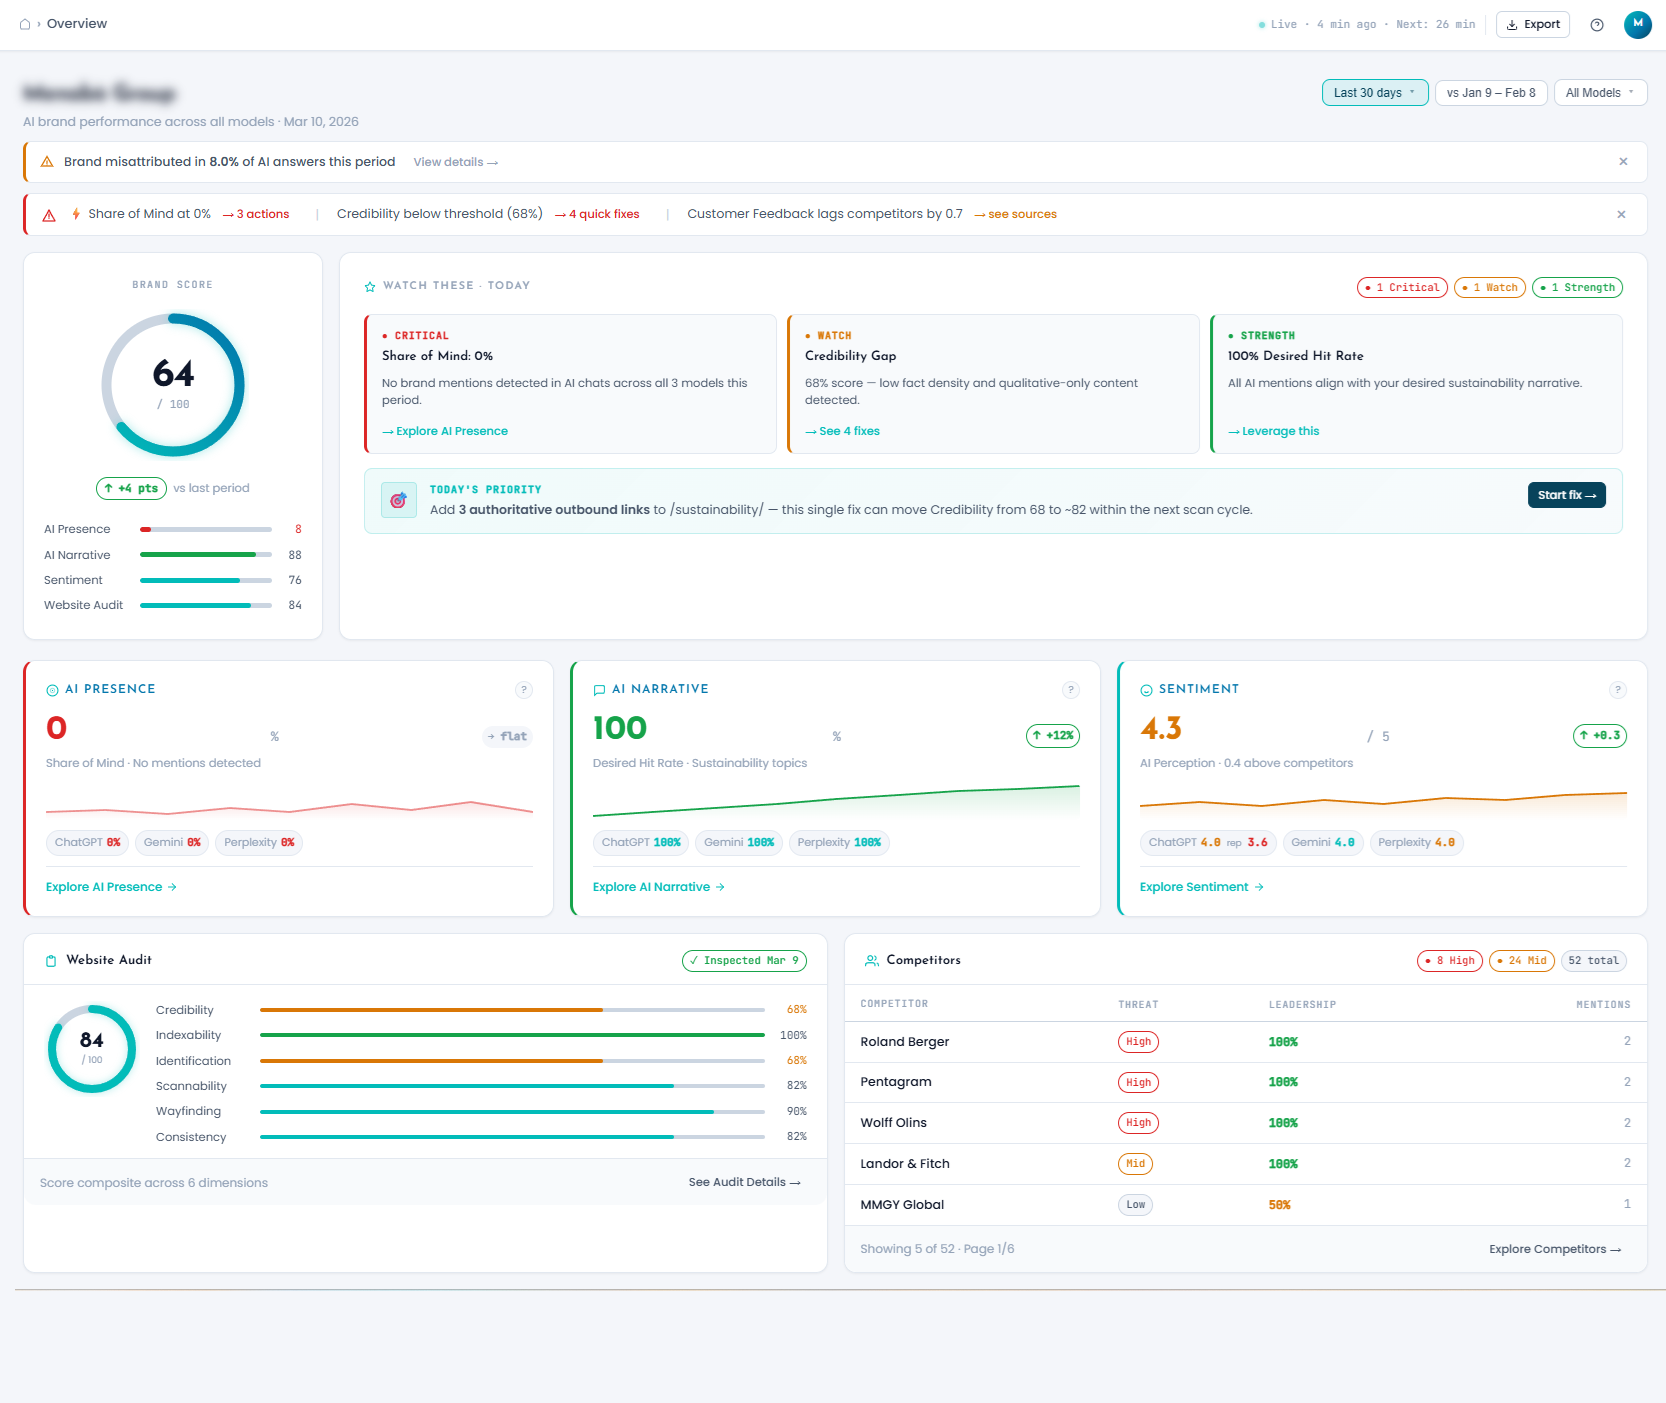Open the All Models dropdown
This screenshot has width=1666, height=1403.
pyautogui.click(x=1599, y=92)
